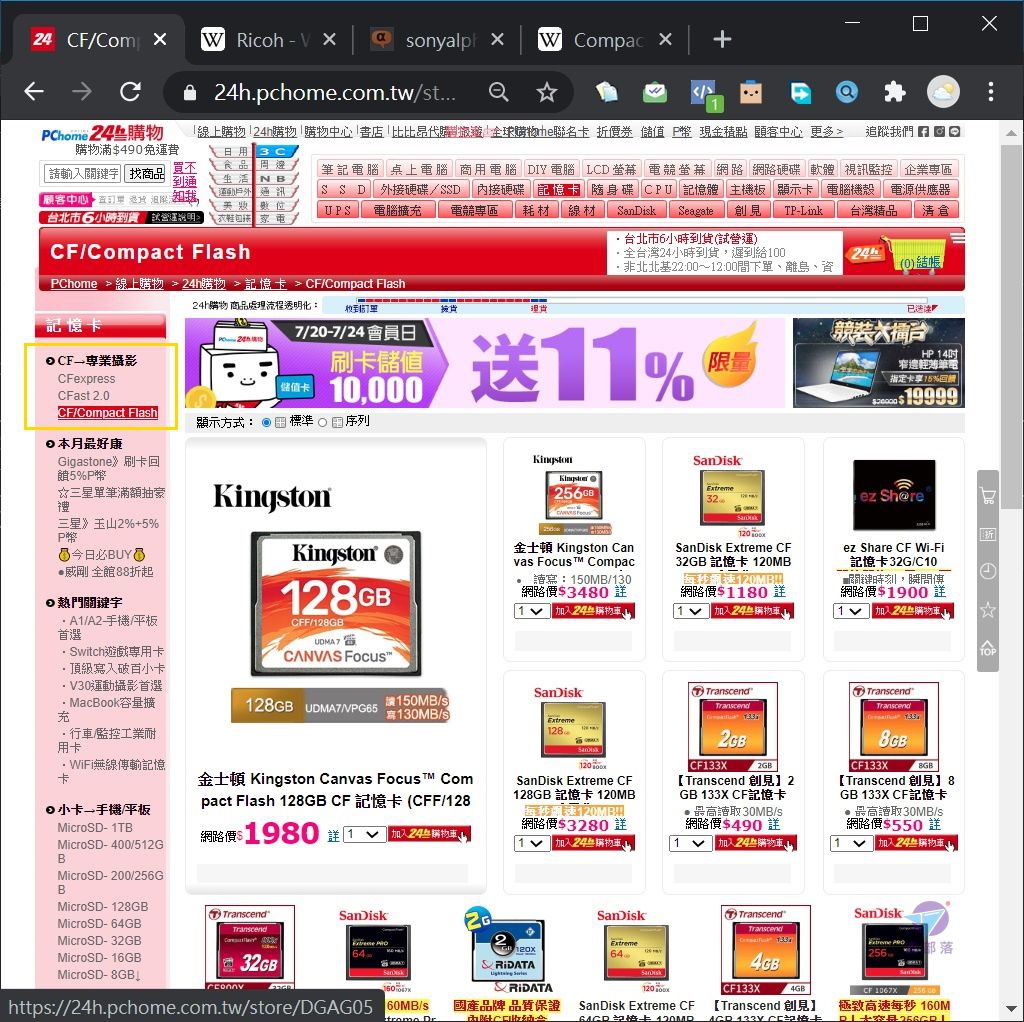Click the CF/Compact Flash sidebar link
Image resolution: width=1024 pixels, height=1022 pixels.
108,413
